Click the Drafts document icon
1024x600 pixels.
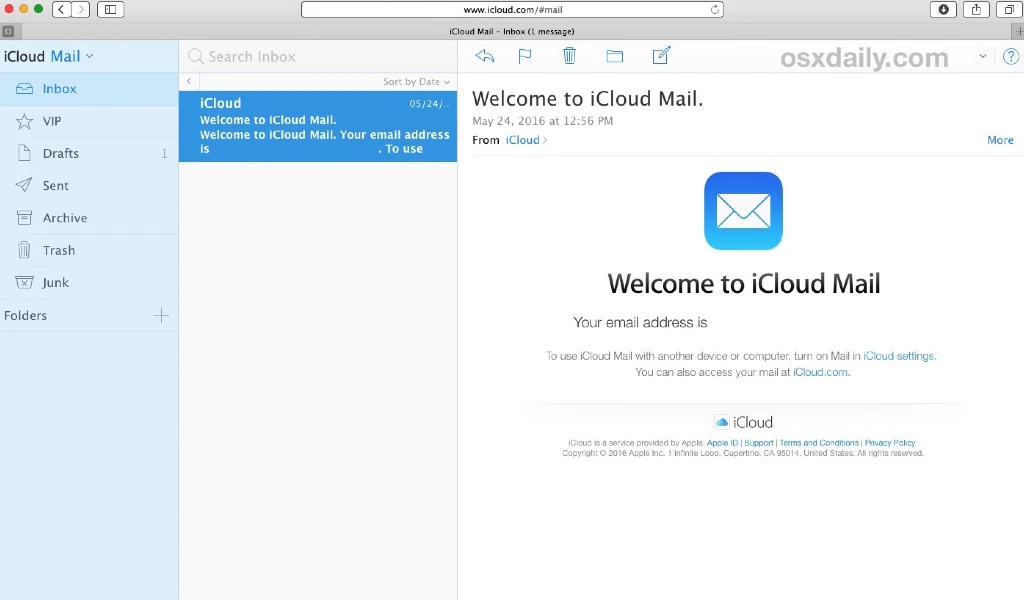(x=24, y=153)
